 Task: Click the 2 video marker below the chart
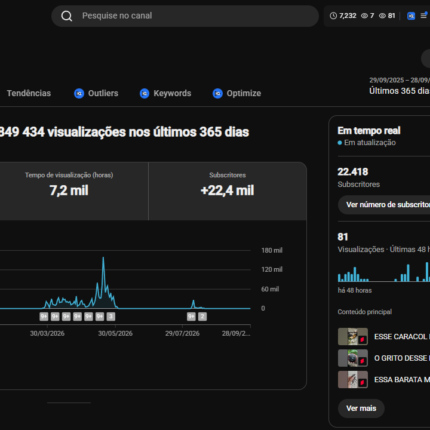[x=202, y=316]
